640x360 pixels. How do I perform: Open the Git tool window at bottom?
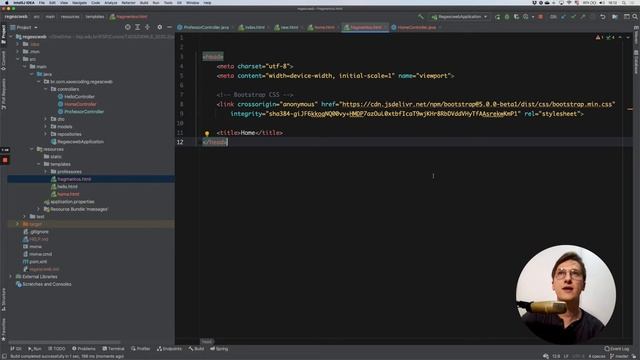(16, 349)
